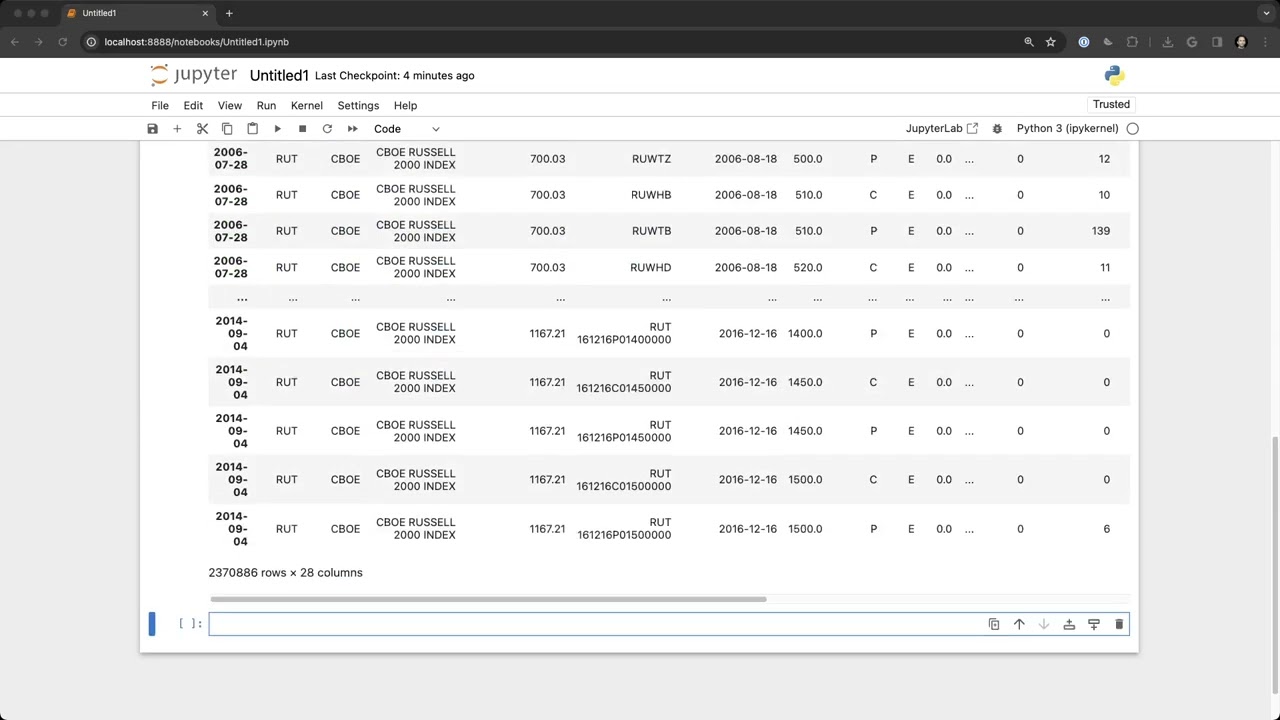The image size is (1280, 720).
Task: Move cell down with the arrow icon
Action: tap(1044, 624)
